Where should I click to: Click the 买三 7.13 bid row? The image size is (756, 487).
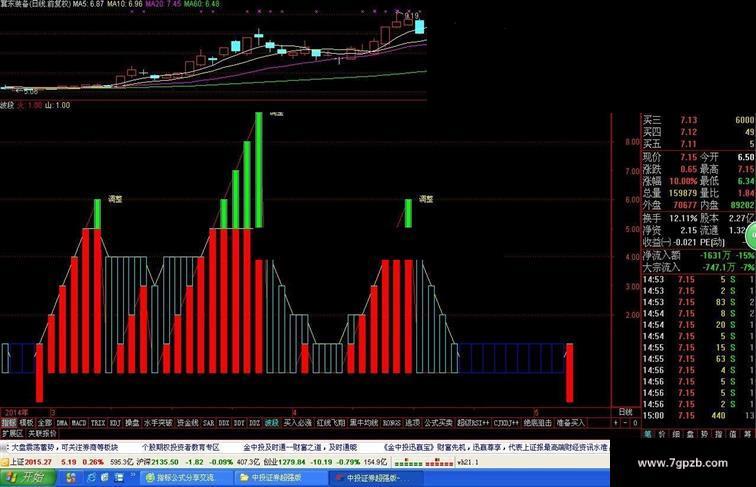pos(699,120)
